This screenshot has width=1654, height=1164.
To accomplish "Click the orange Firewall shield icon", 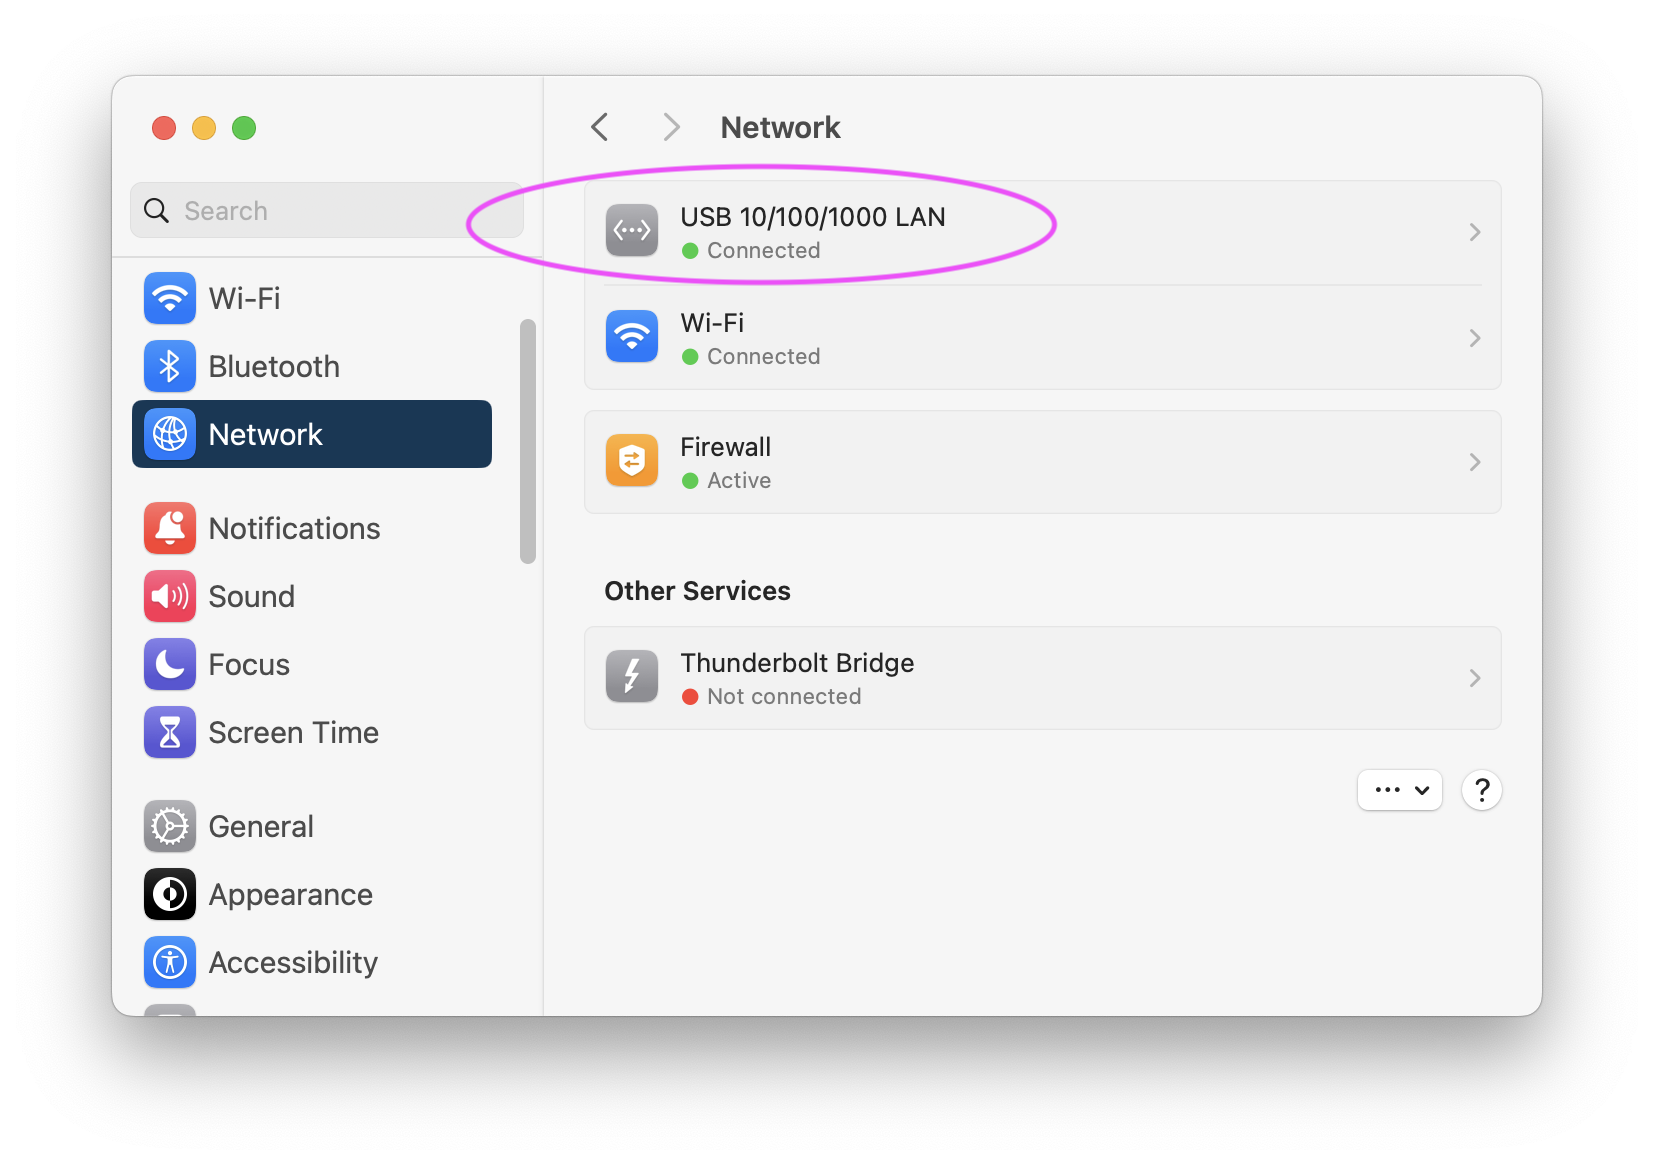I will tap(632, 461).
